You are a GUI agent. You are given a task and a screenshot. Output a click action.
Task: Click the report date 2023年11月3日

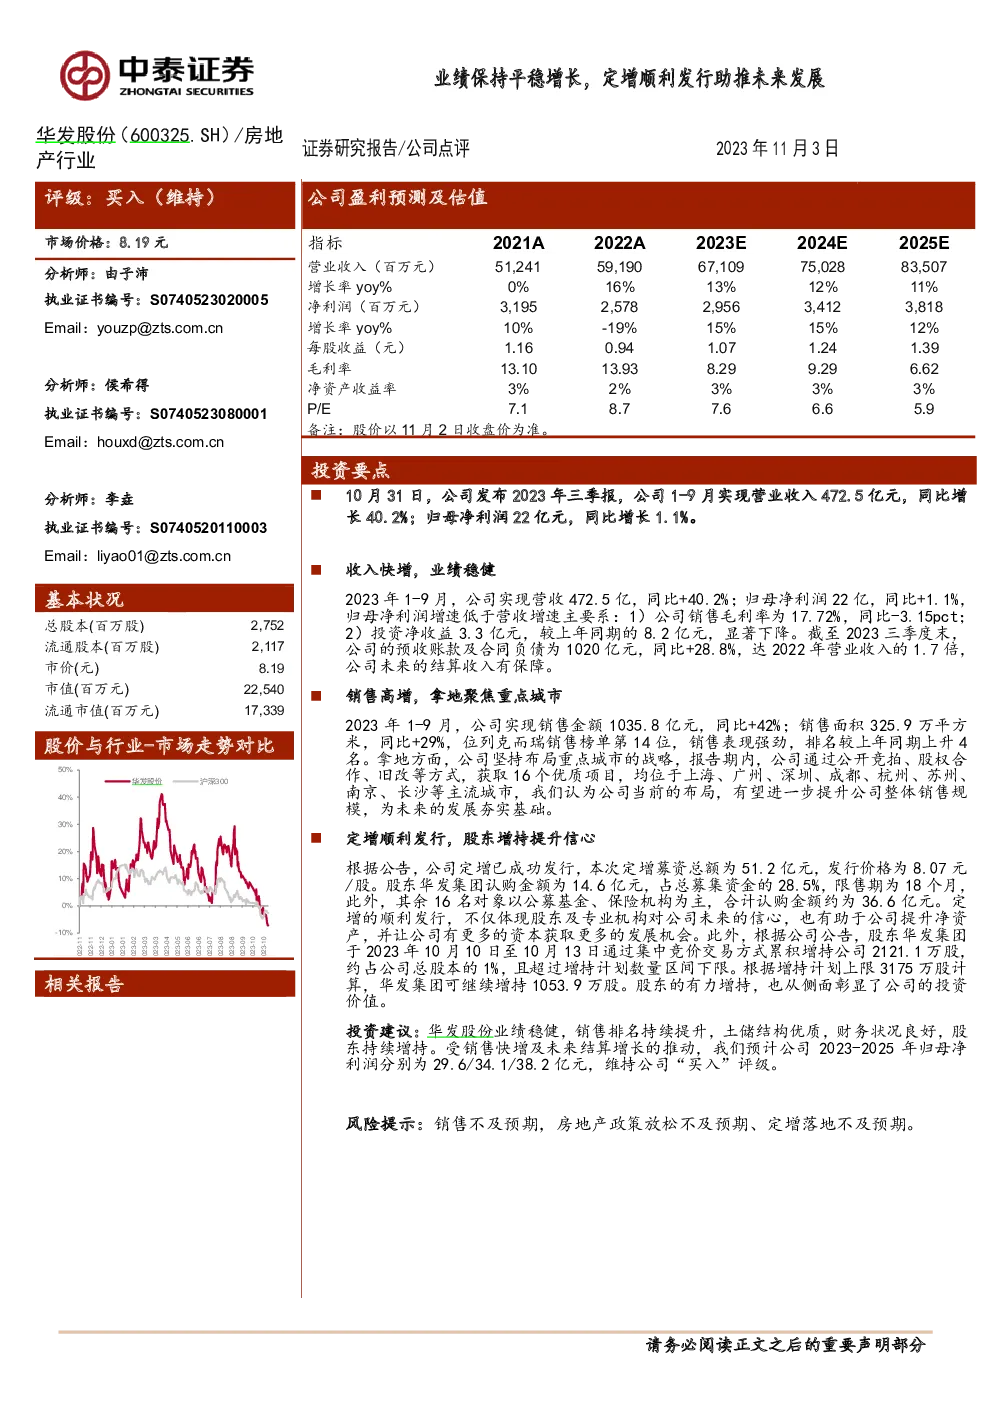pyautogui.click(x=777, y=148)
